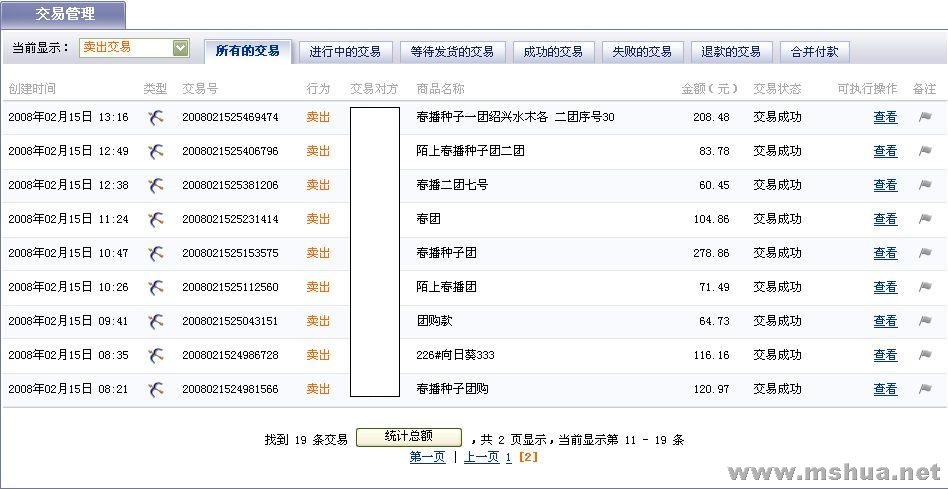Select the 等待发货的交易 tab
Viewport: 948px width, 489px height.
click(453, 52)
